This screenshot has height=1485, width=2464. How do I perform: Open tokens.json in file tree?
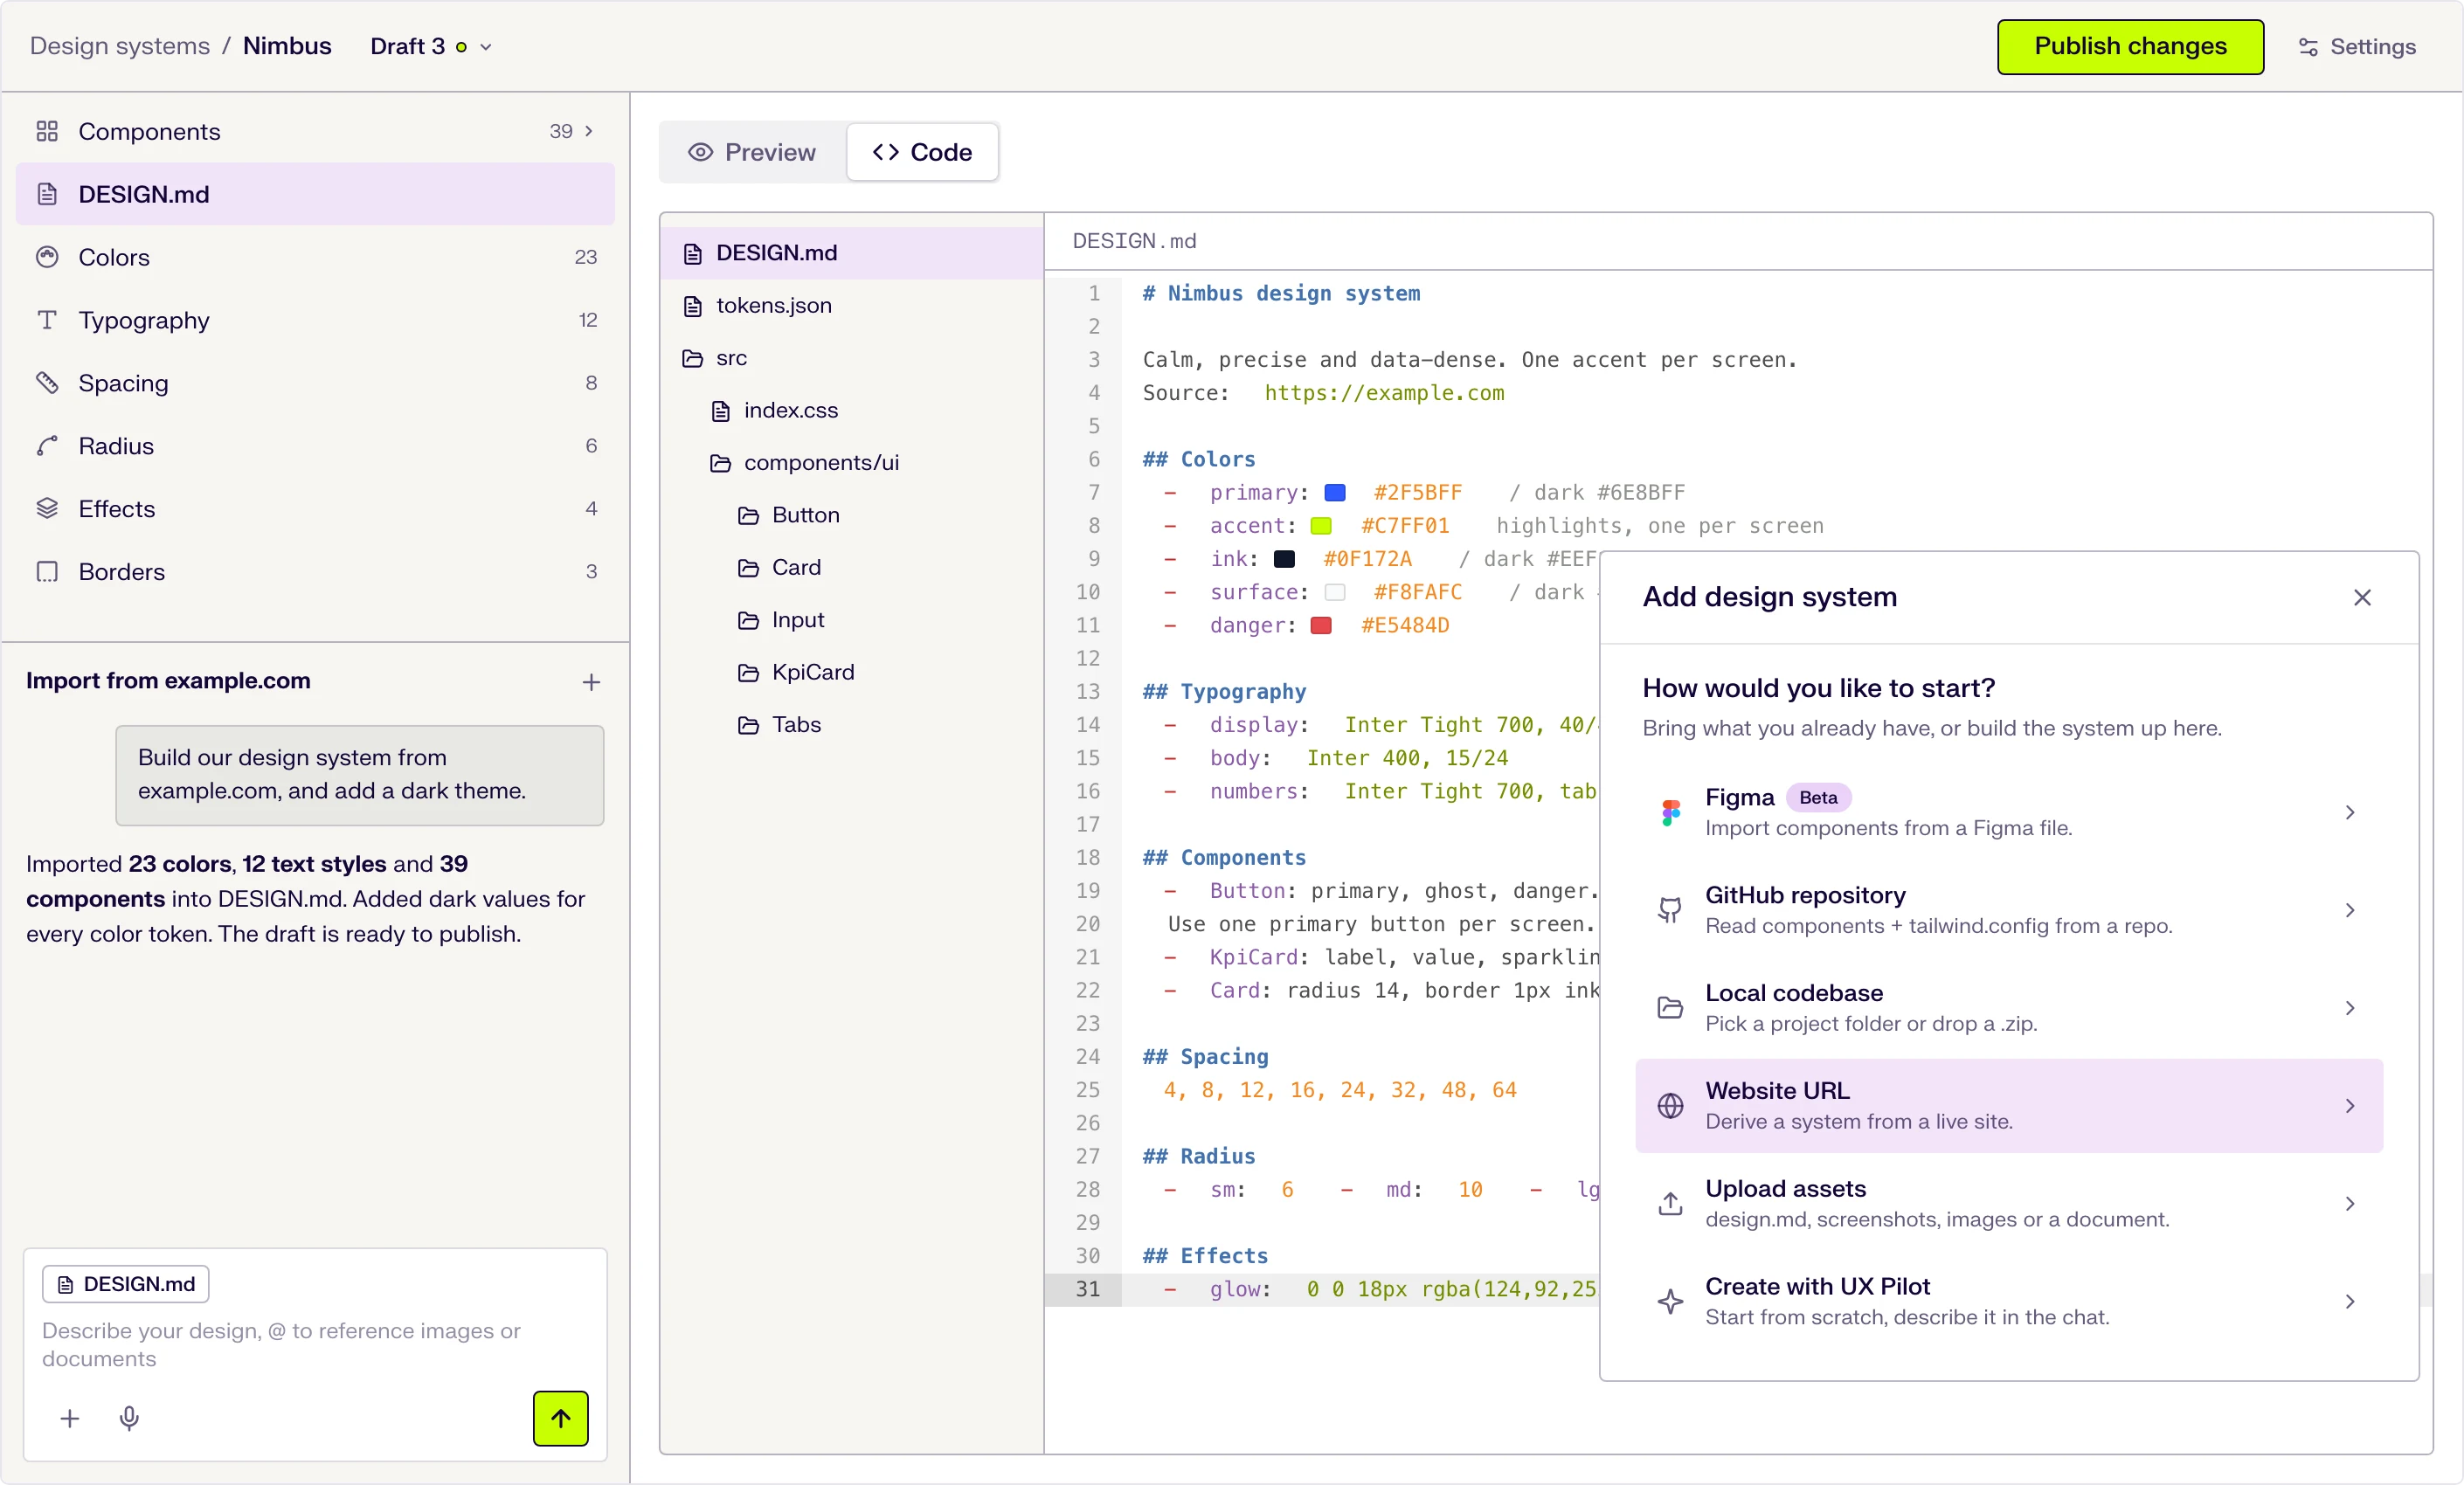coord(852,305)
